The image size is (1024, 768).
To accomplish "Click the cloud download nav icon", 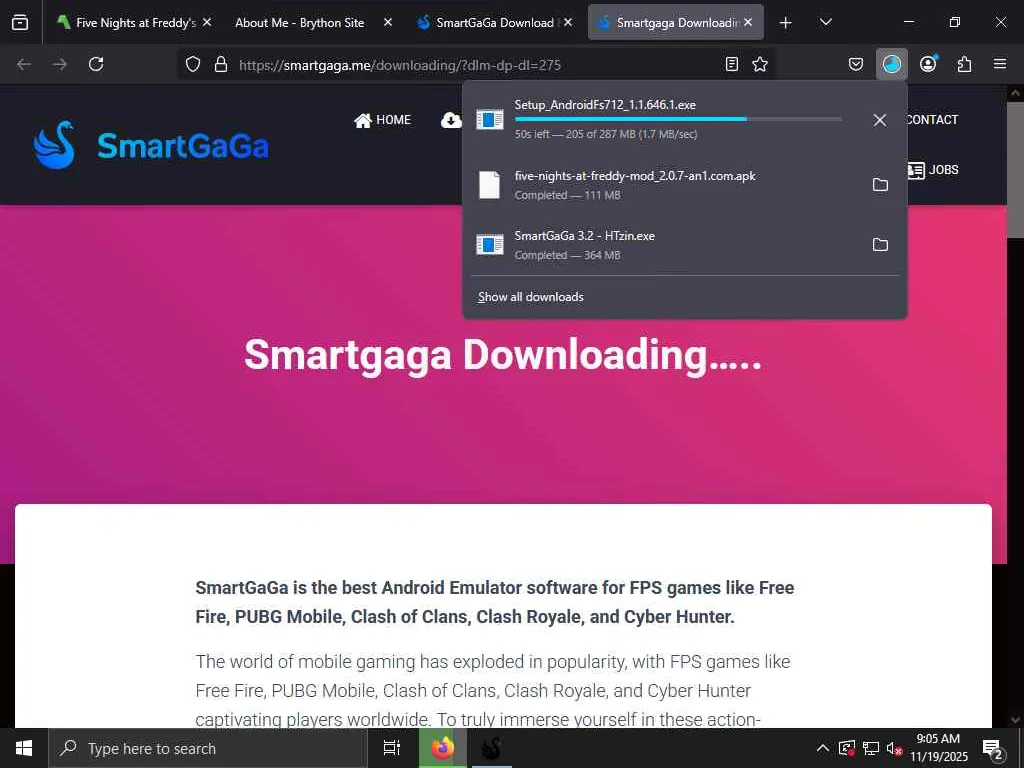I will pyautogui.click(x=451, y=120).
